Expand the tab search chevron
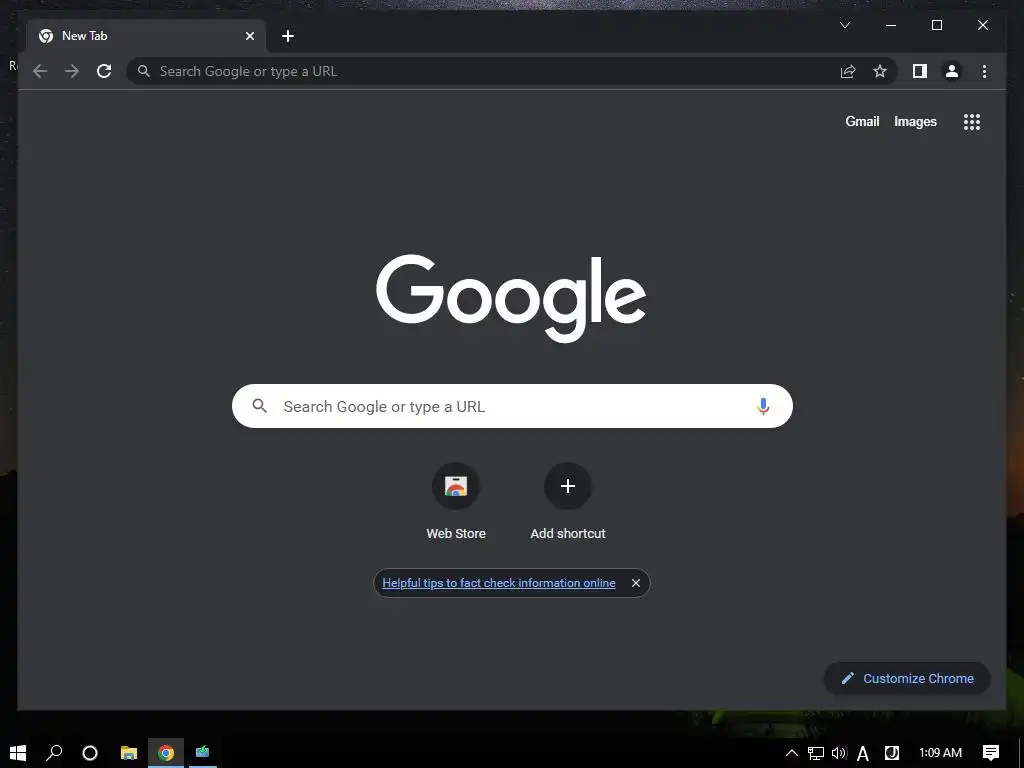The width and height of the screenshot is (1024, 768). coord(844,25)
